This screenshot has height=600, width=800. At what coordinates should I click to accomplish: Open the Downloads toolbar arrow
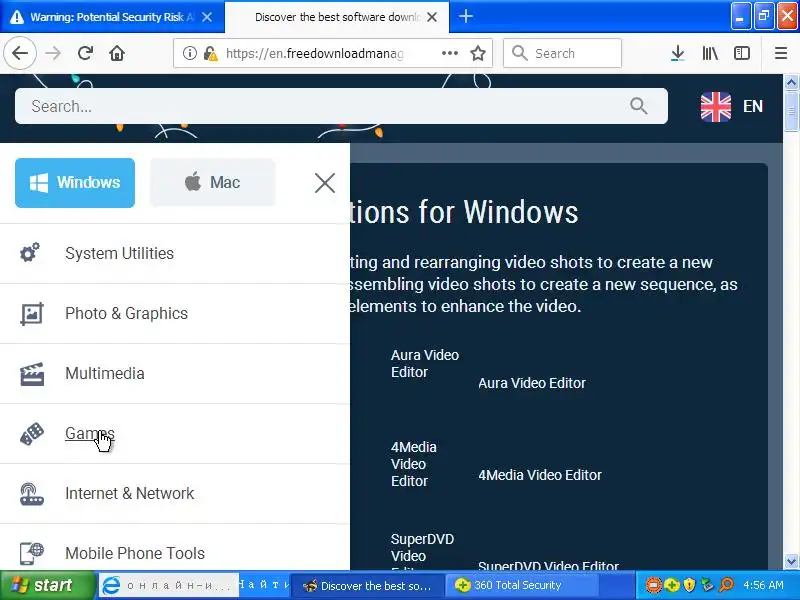(x=678, y=53)
